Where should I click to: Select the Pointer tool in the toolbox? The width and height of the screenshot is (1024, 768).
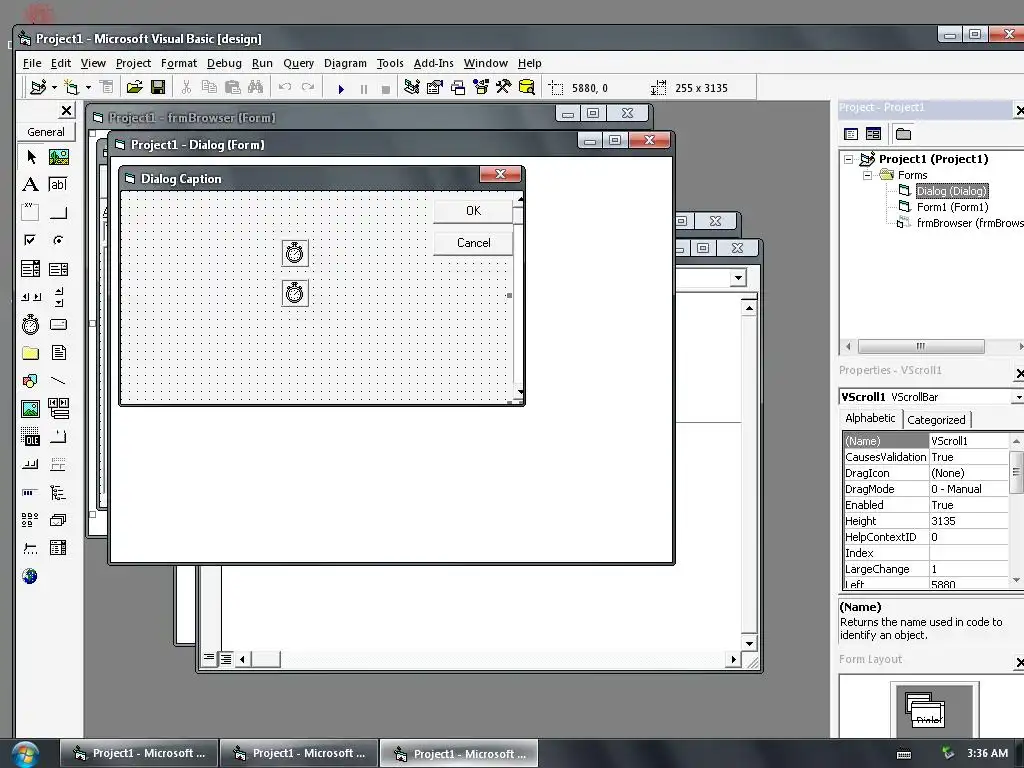click(x=31, y=157)
